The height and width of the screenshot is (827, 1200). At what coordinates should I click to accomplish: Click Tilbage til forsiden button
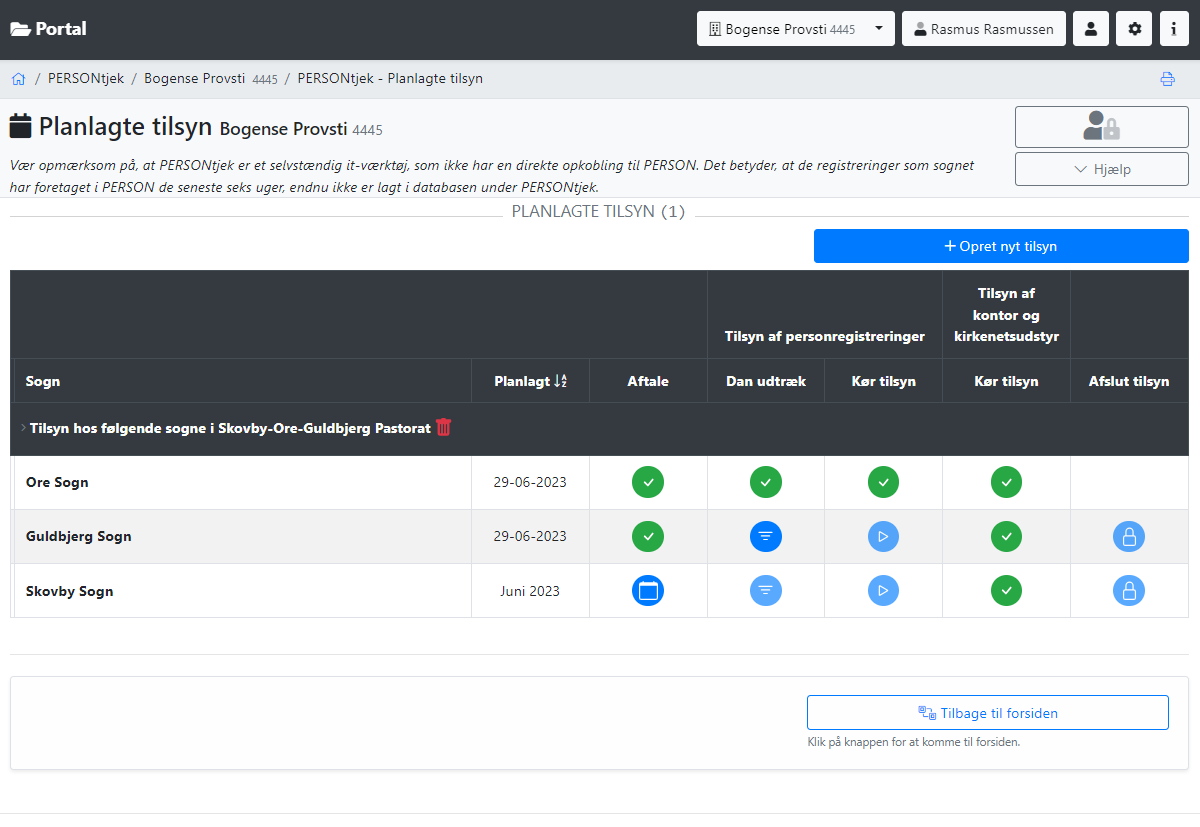coord(988,713)
